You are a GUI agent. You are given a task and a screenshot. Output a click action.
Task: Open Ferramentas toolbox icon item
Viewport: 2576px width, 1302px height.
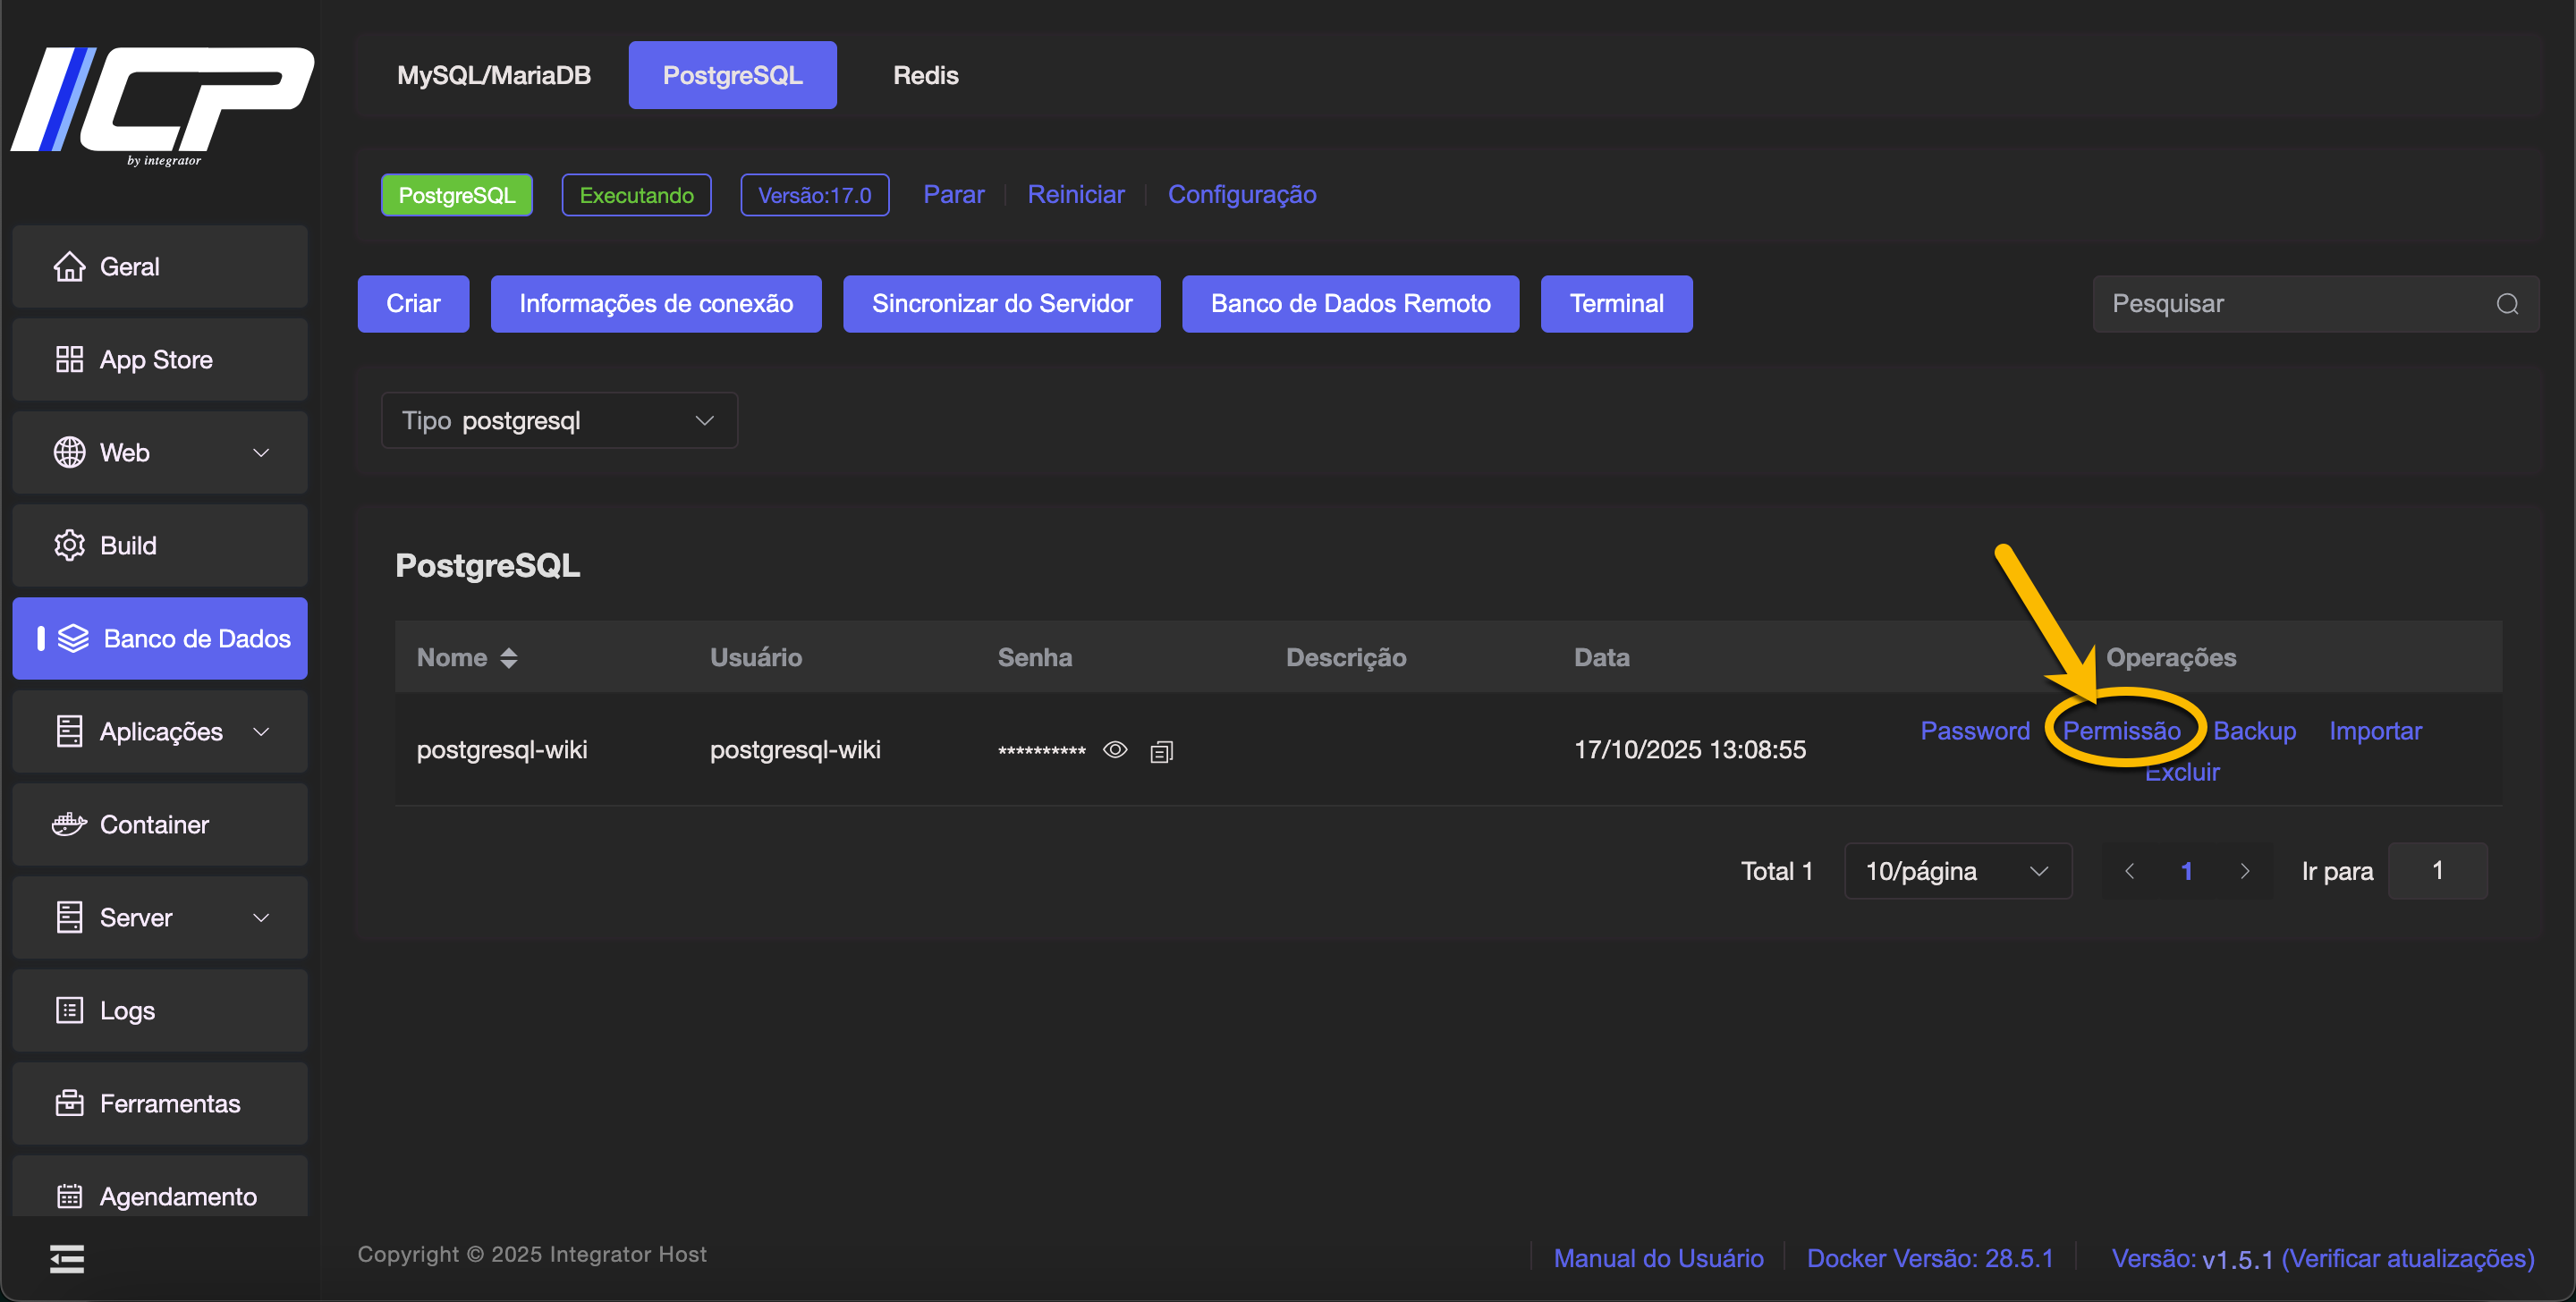click(69, 1103)
